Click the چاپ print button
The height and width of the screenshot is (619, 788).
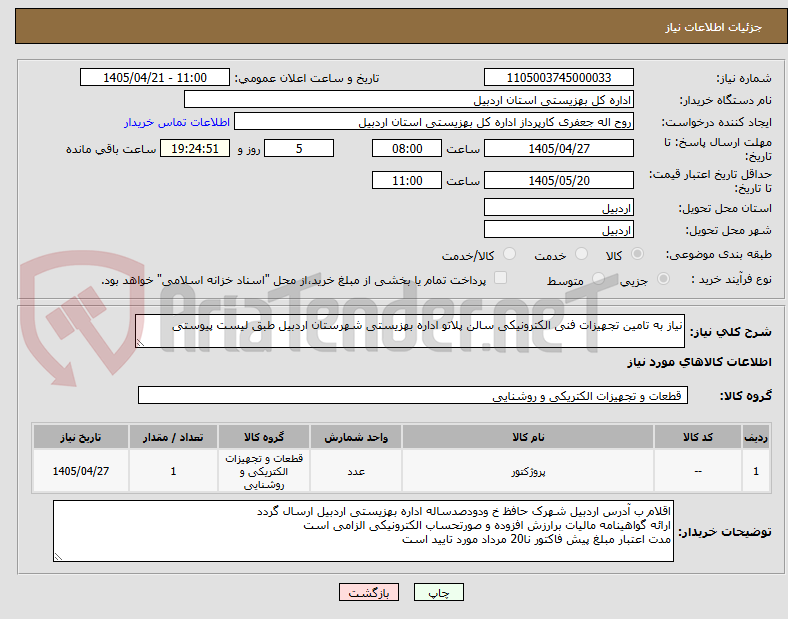coord(439,592)
